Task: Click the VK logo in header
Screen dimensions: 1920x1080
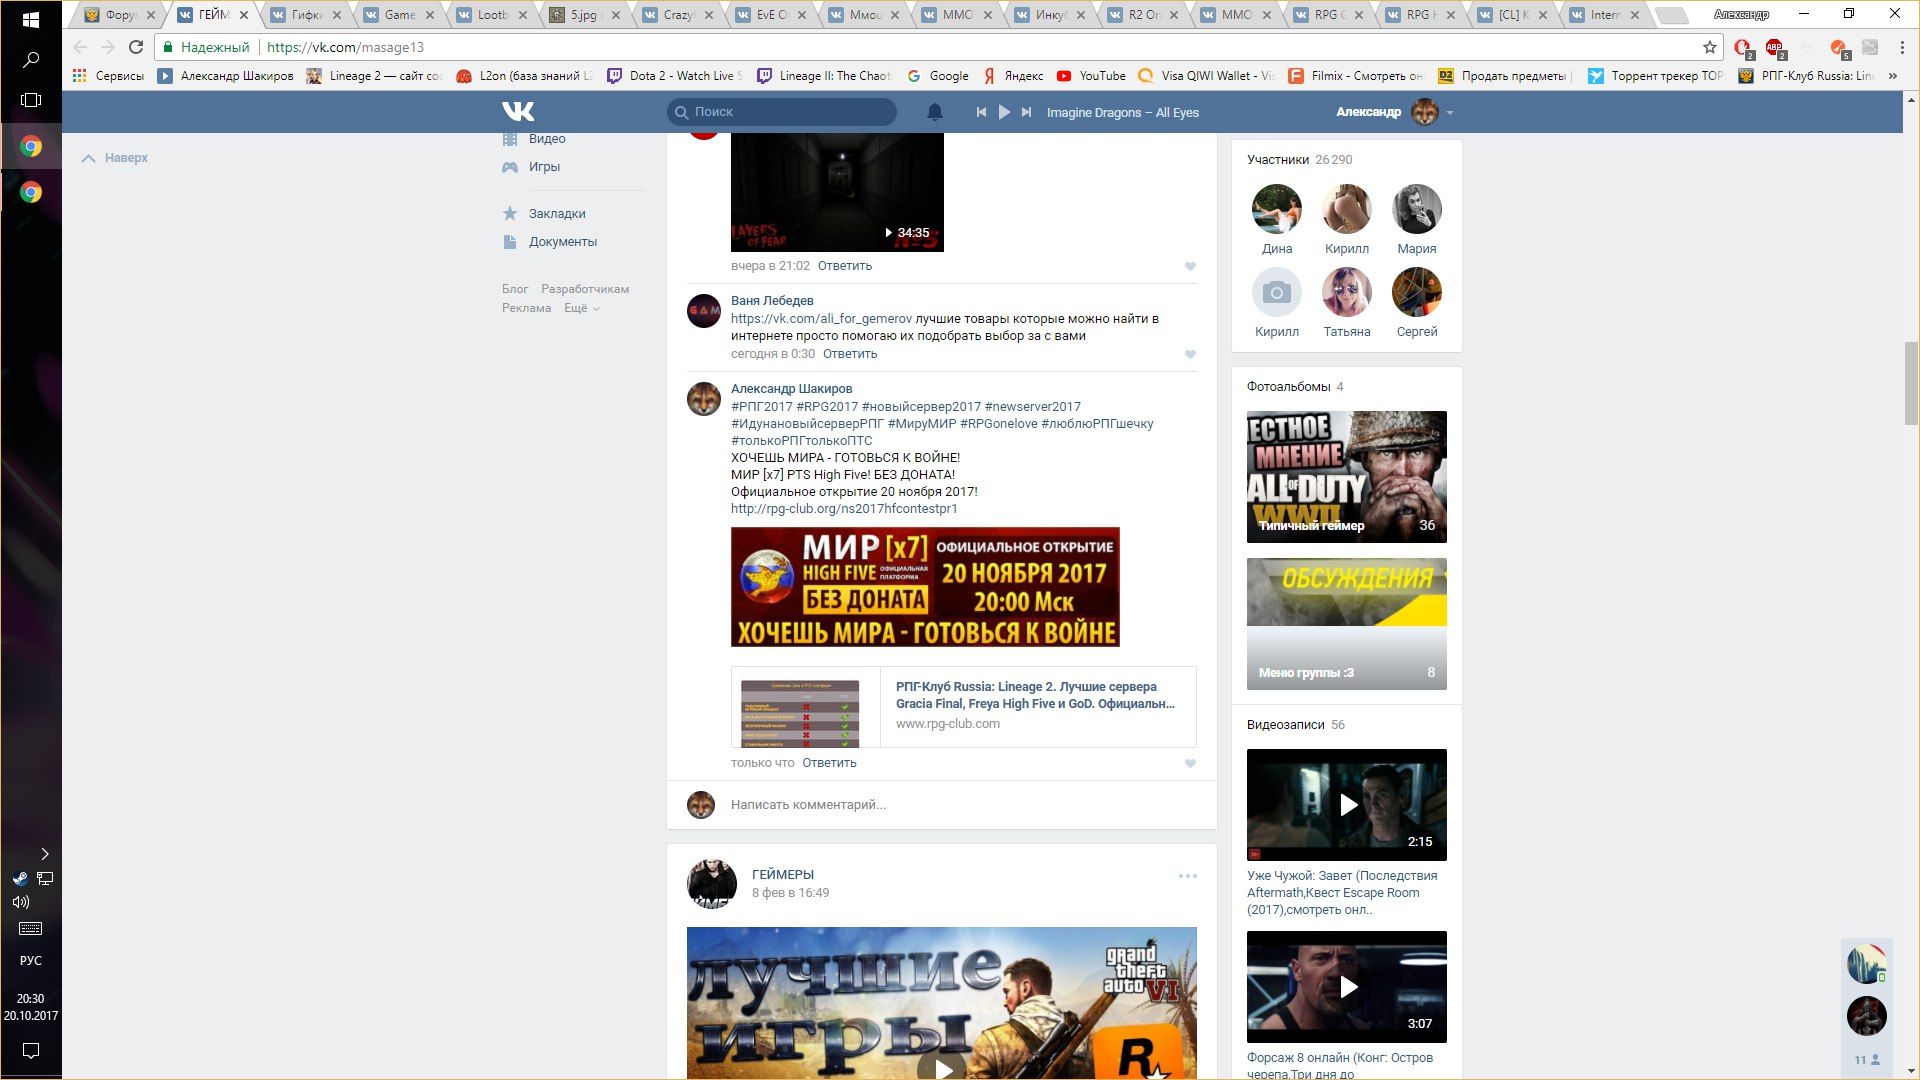Action: click(x=518, y=111)
